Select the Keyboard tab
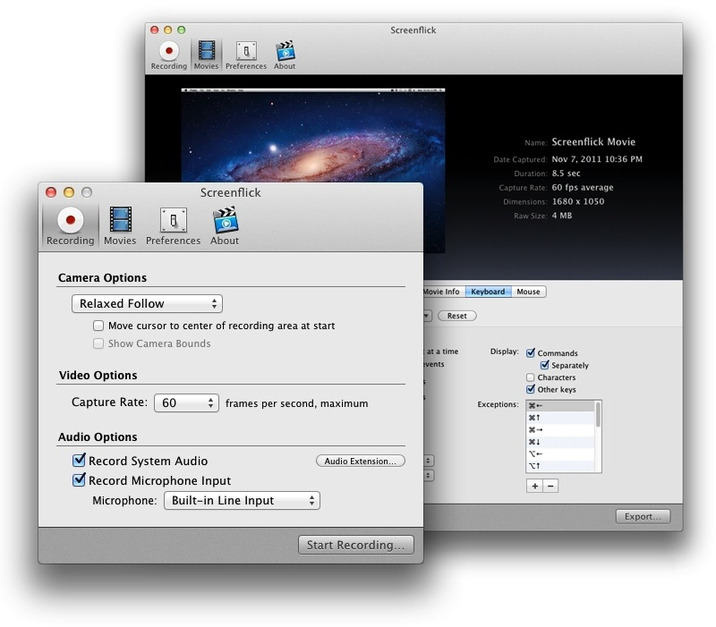716x627 pixels. (488, 292)
